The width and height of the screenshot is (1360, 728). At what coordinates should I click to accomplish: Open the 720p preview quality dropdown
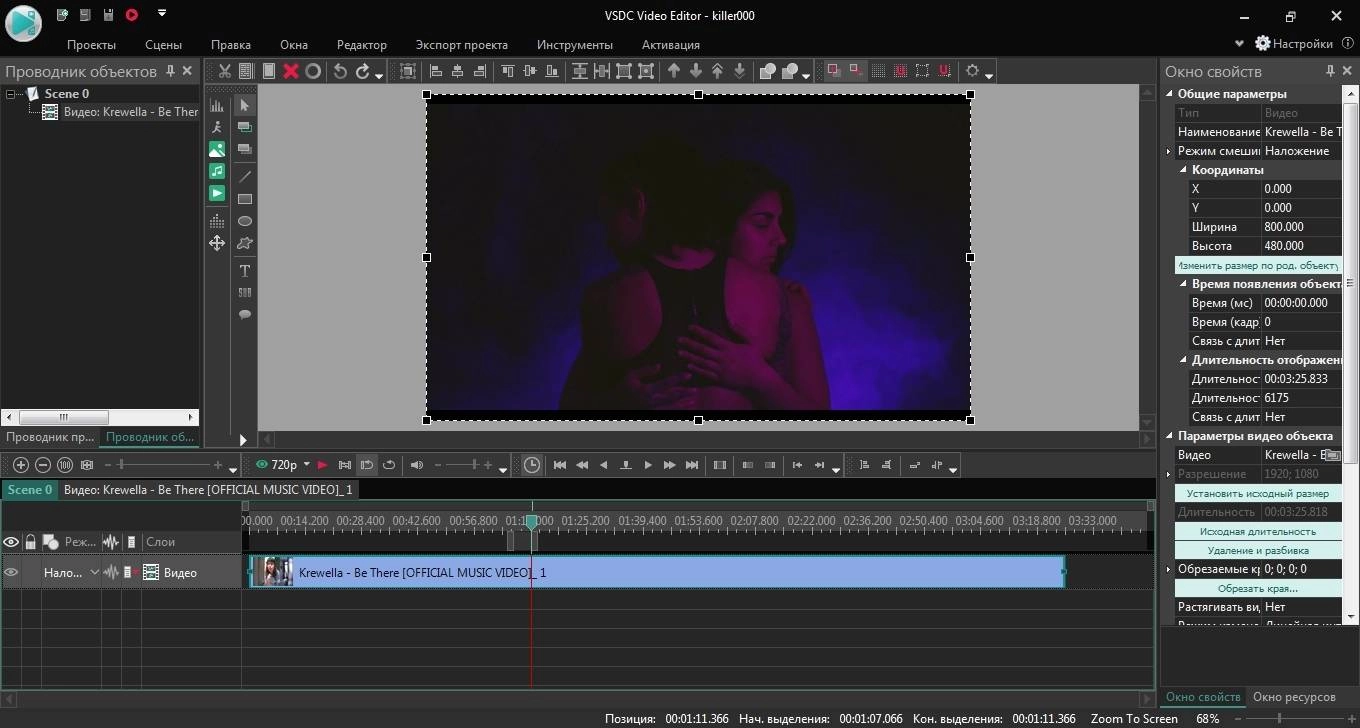pos(306,465)
